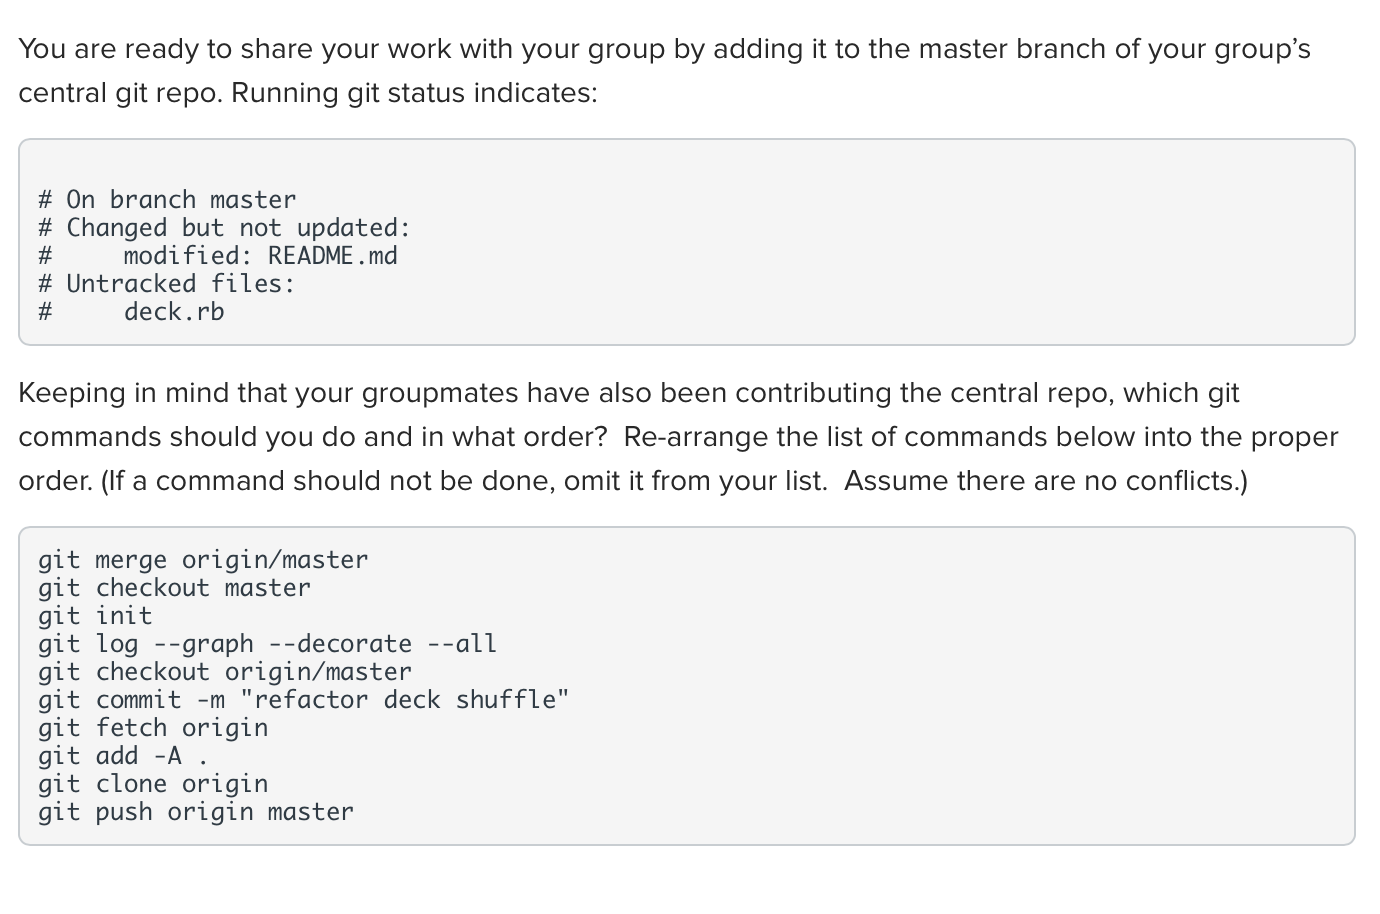Click the "git clone origin" command

153,784
